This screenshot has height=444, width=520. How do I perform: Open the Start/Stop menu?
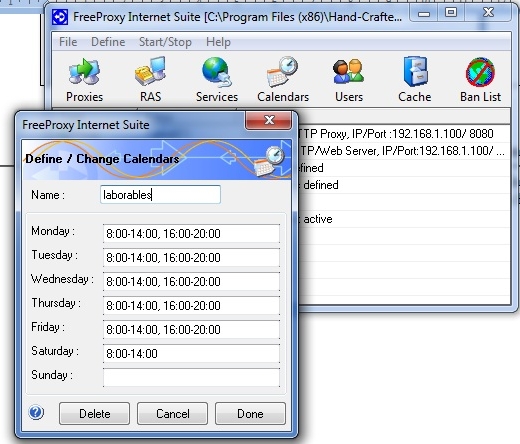165,42
